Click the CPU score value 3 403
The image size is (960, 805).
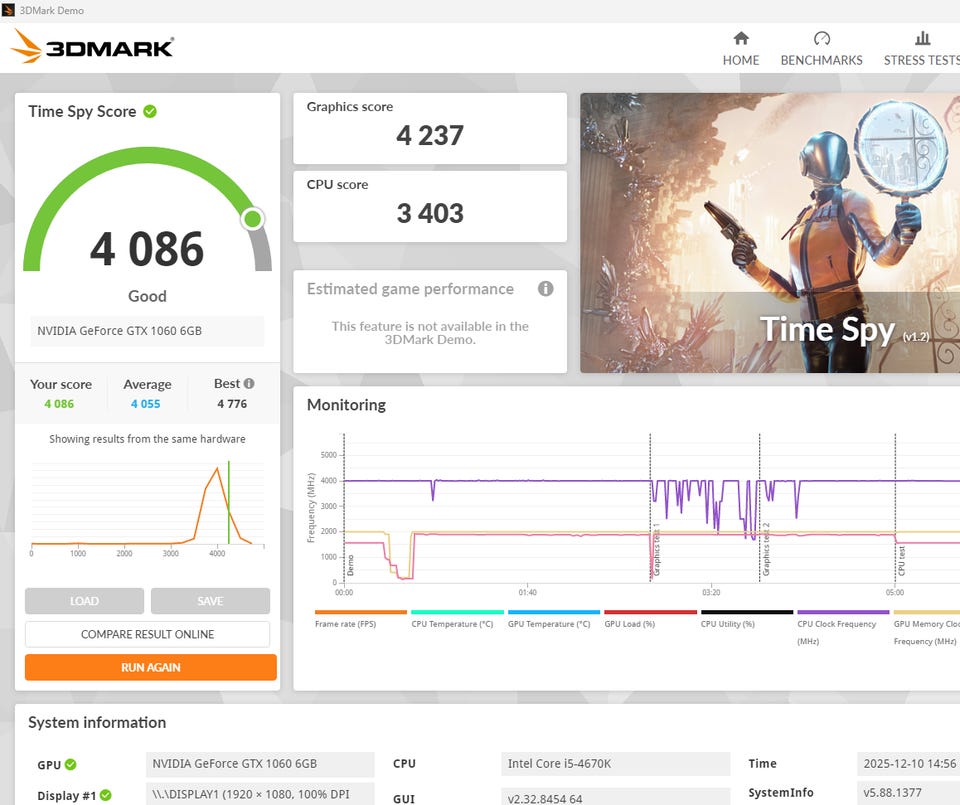(430, 213)
